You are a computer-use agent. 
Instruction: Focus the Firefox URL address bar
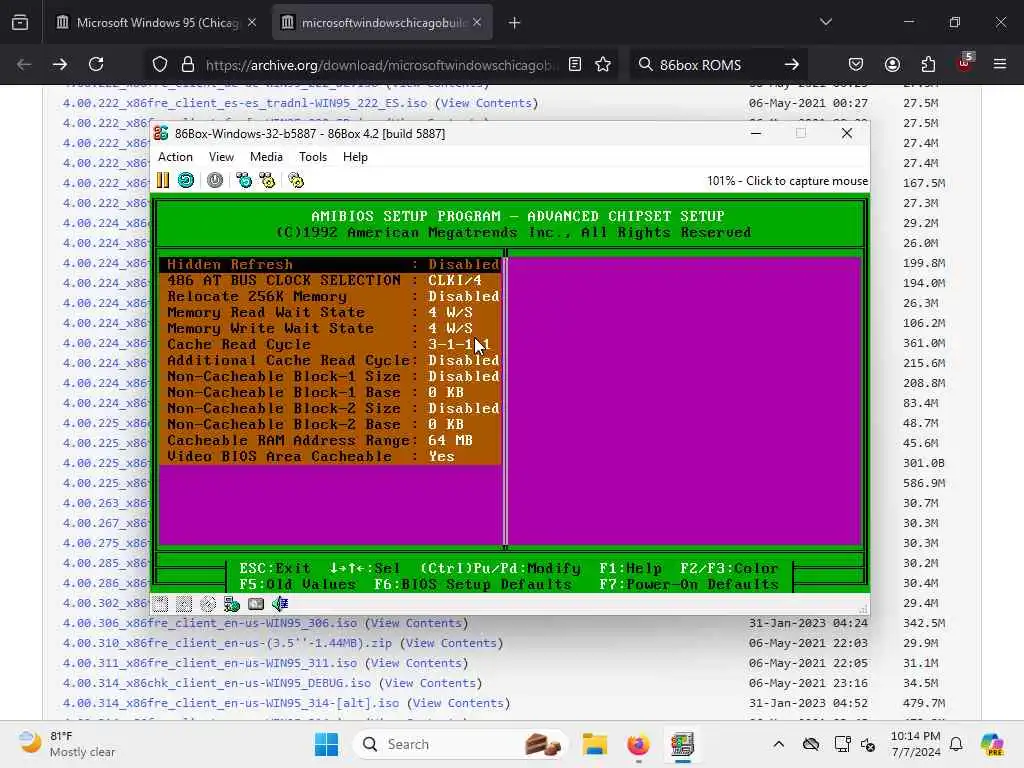pyautogui.click(x=382, y=65)
